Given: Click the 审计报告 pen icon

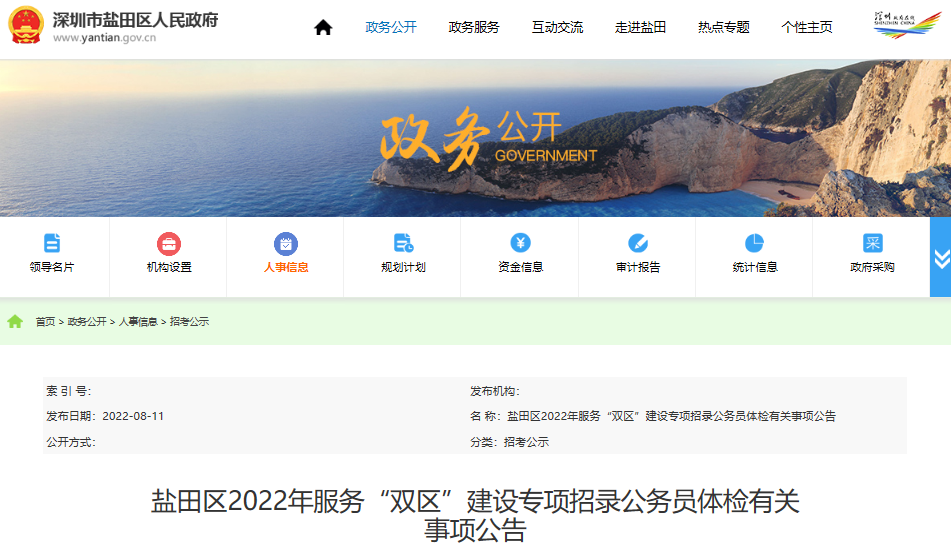Looking at the screenshot, I should tap(637, 243).
